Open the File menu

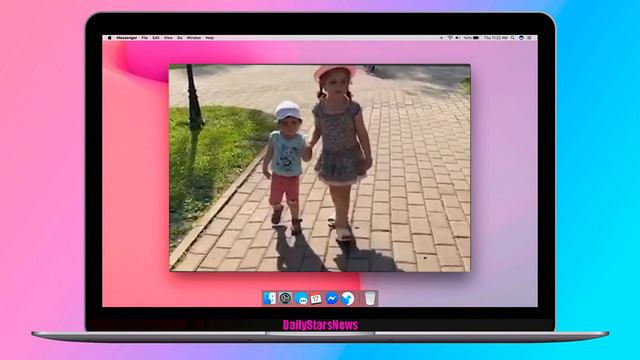pyautogui.click(x=144, y=38)
